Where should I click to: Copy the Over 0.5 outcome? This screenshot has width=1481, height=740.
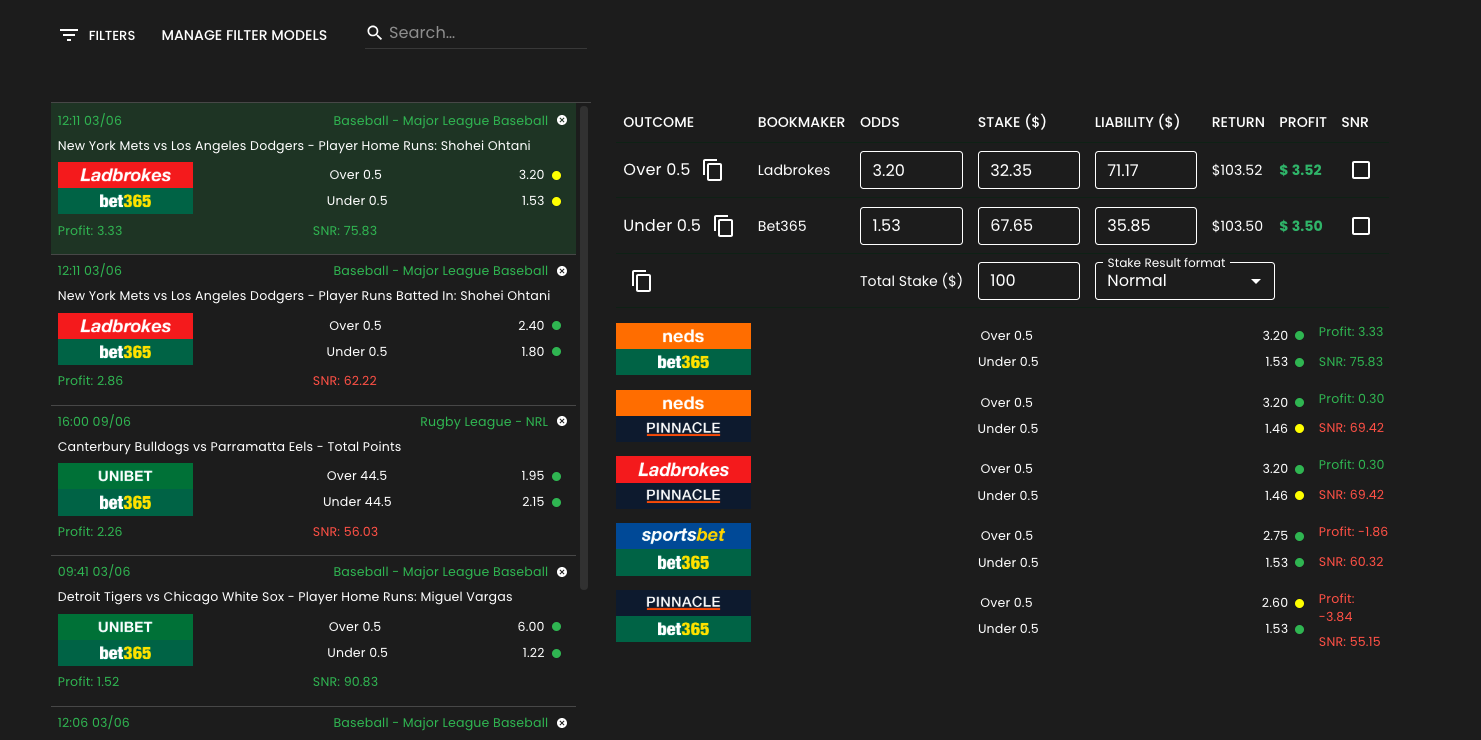click(x=713, y=170)
